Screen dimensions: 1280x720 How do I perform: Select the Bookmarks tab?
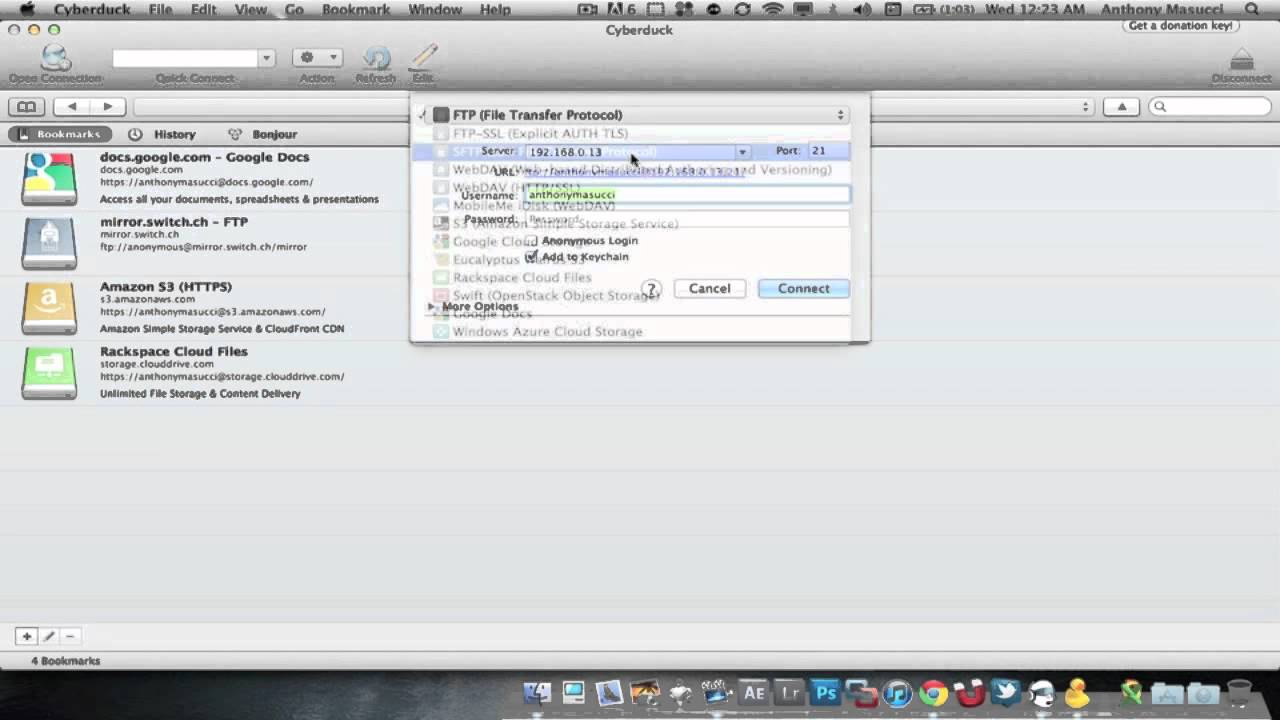60,134
